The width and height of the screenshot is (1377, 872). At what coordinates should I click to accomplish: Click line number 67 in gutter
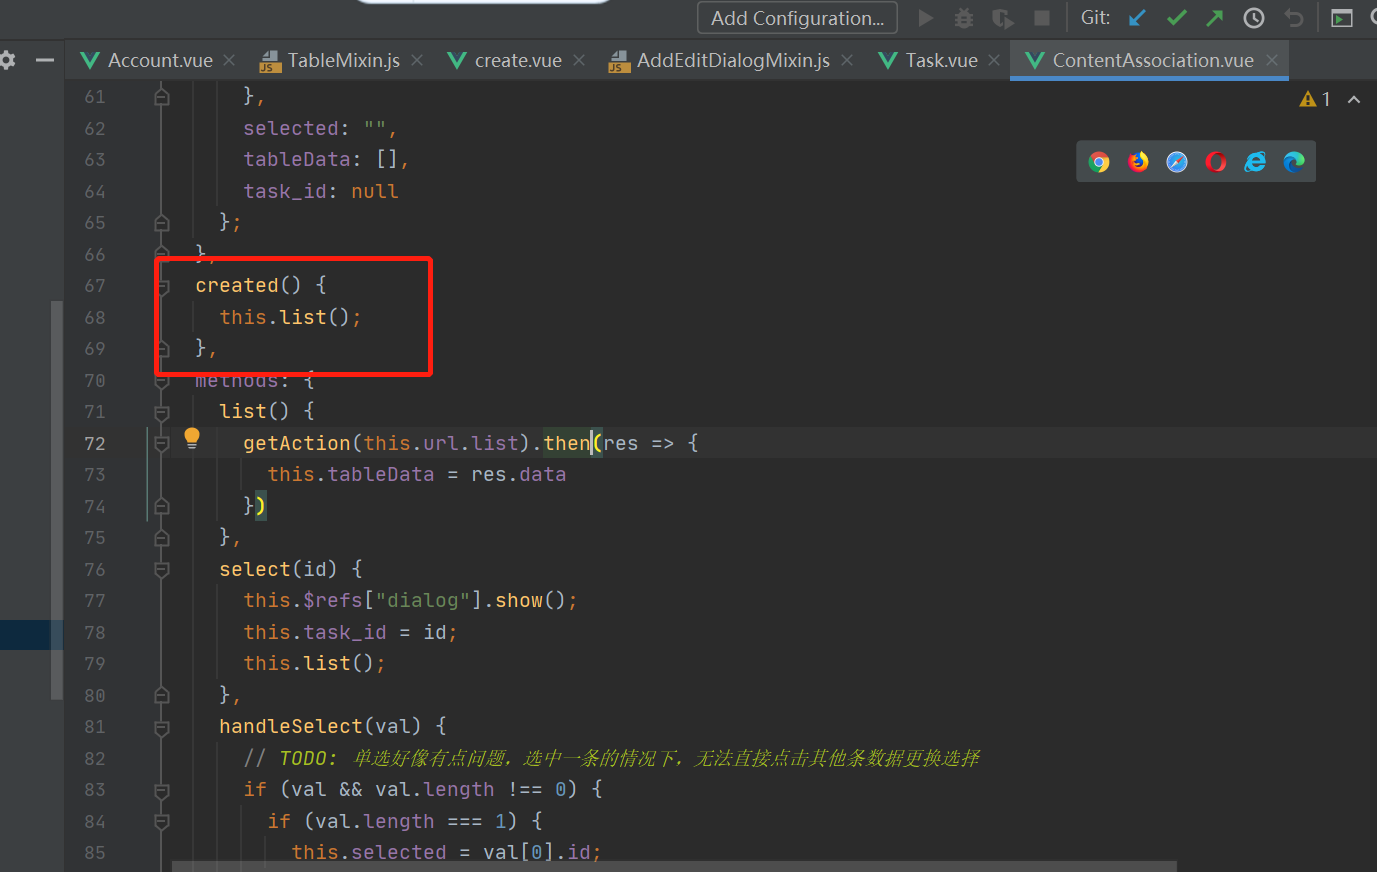tap(95, 286)
